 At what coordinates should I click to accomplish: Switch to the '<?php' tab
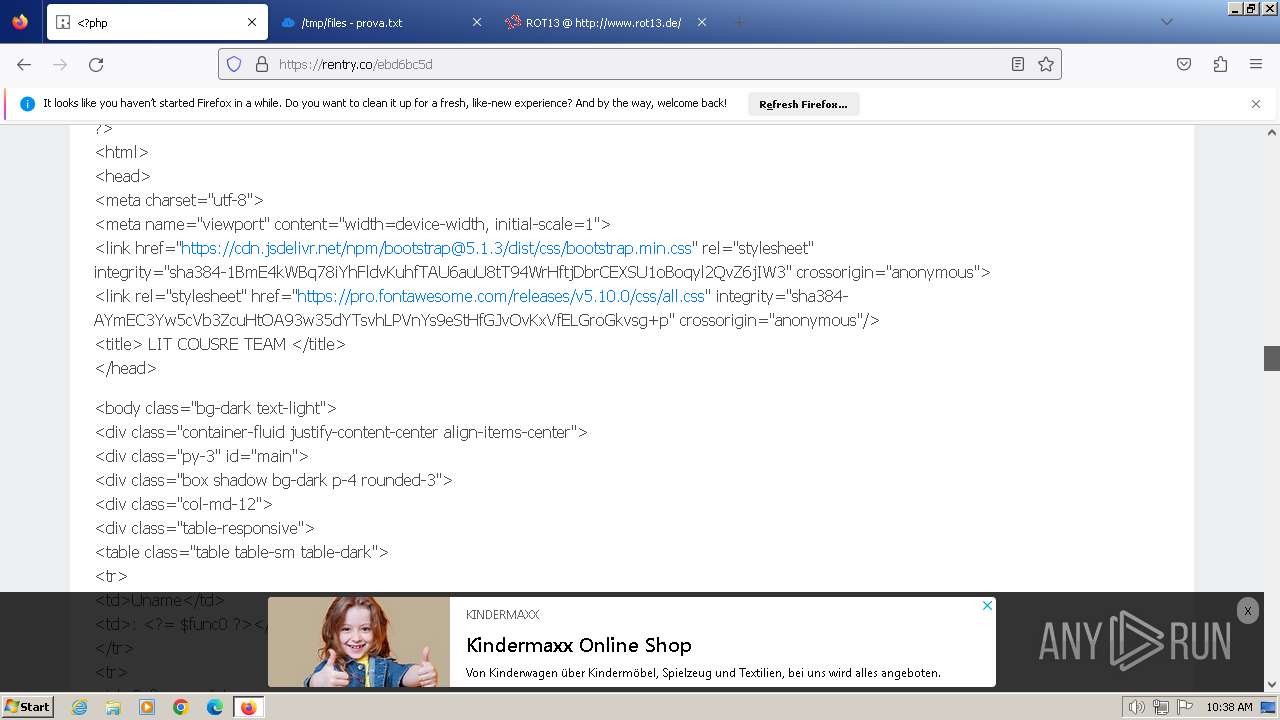coord(155,22)
